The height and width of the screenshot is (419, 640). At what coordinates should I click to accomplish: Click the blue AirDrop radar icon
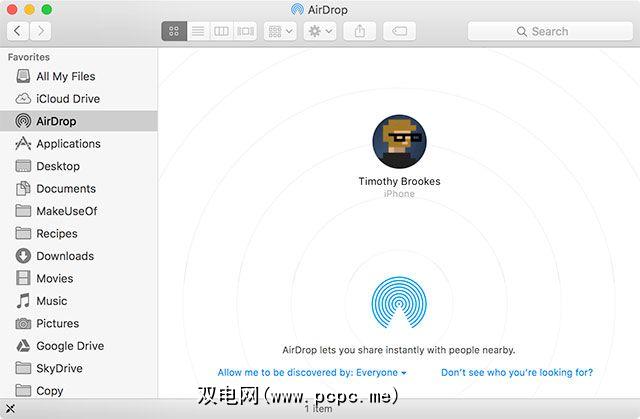[399, 303]
